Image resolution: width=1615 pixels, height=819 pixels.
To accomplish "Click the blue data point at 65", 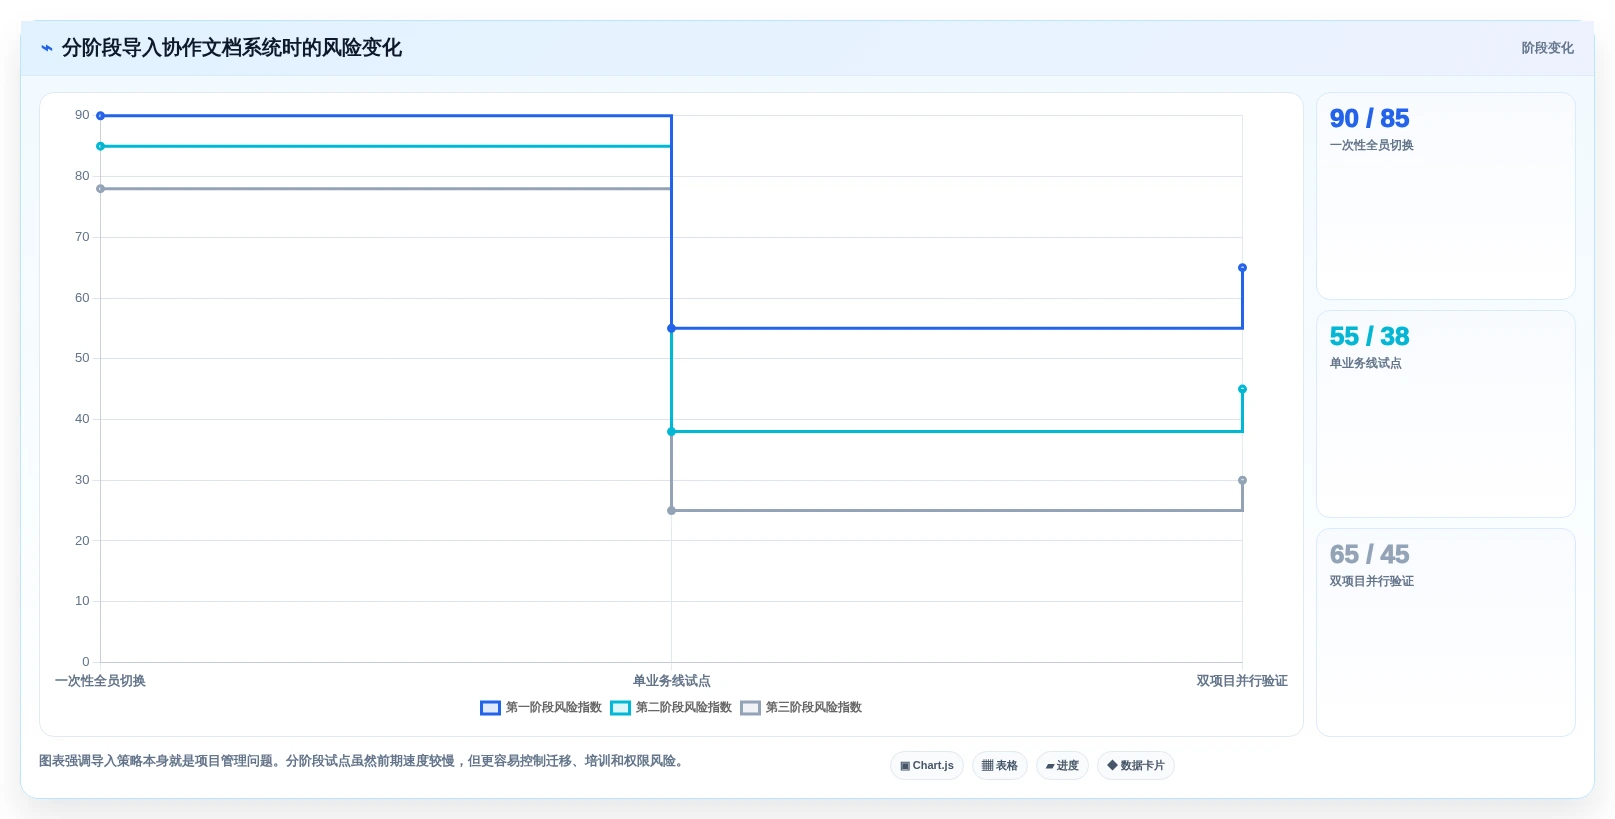I will coord(1242,268).
